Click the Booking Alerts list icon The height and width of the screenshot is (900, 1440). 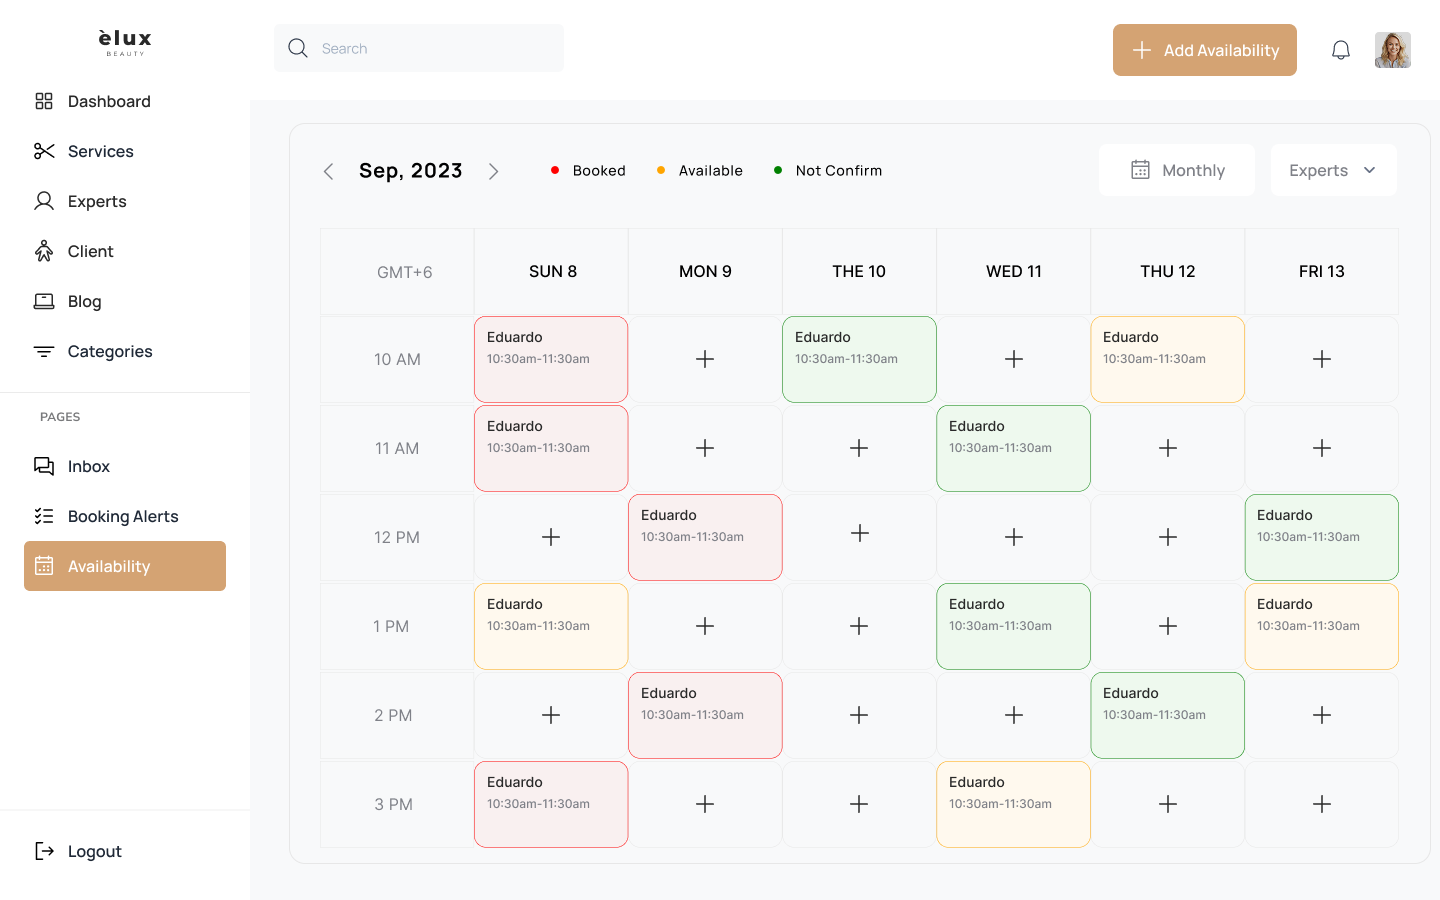(x=44, y=516)
